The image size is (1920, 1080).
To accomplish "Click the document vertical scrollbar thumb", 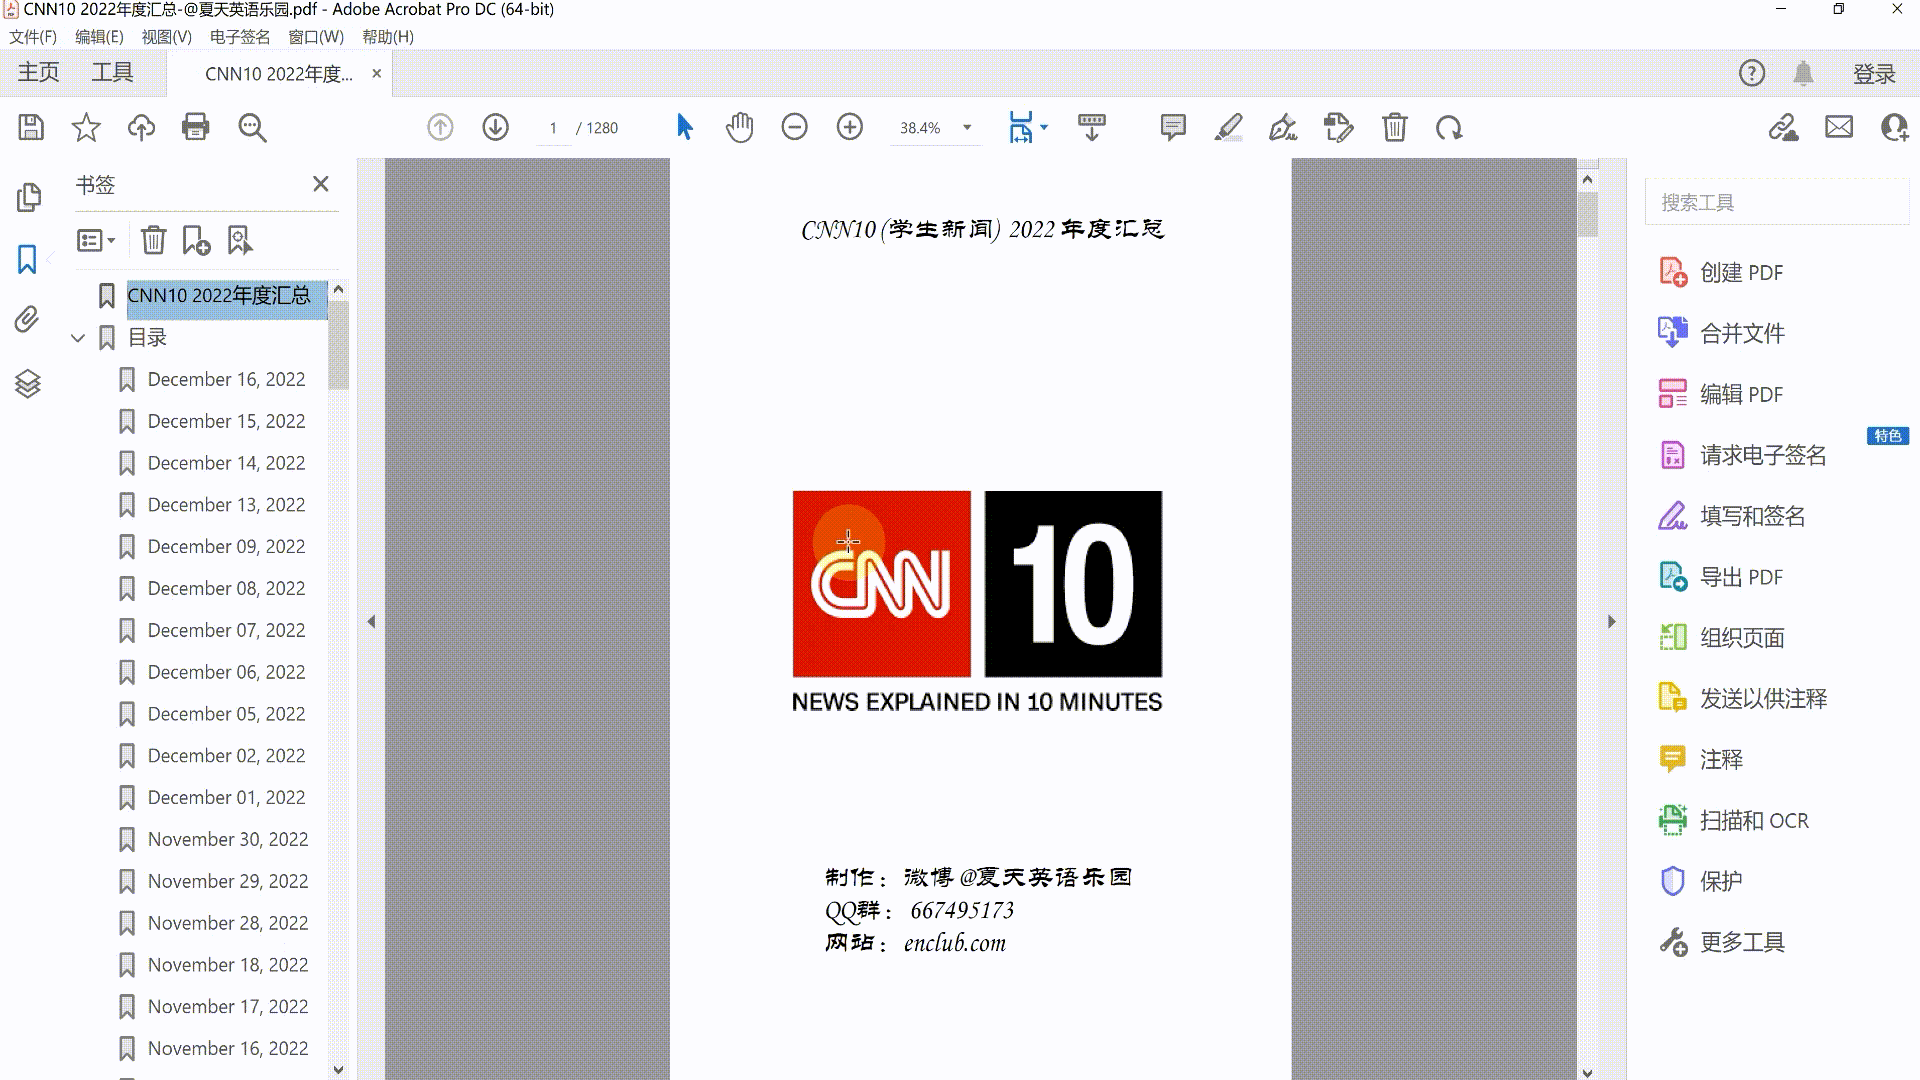I will (1587, 214).
